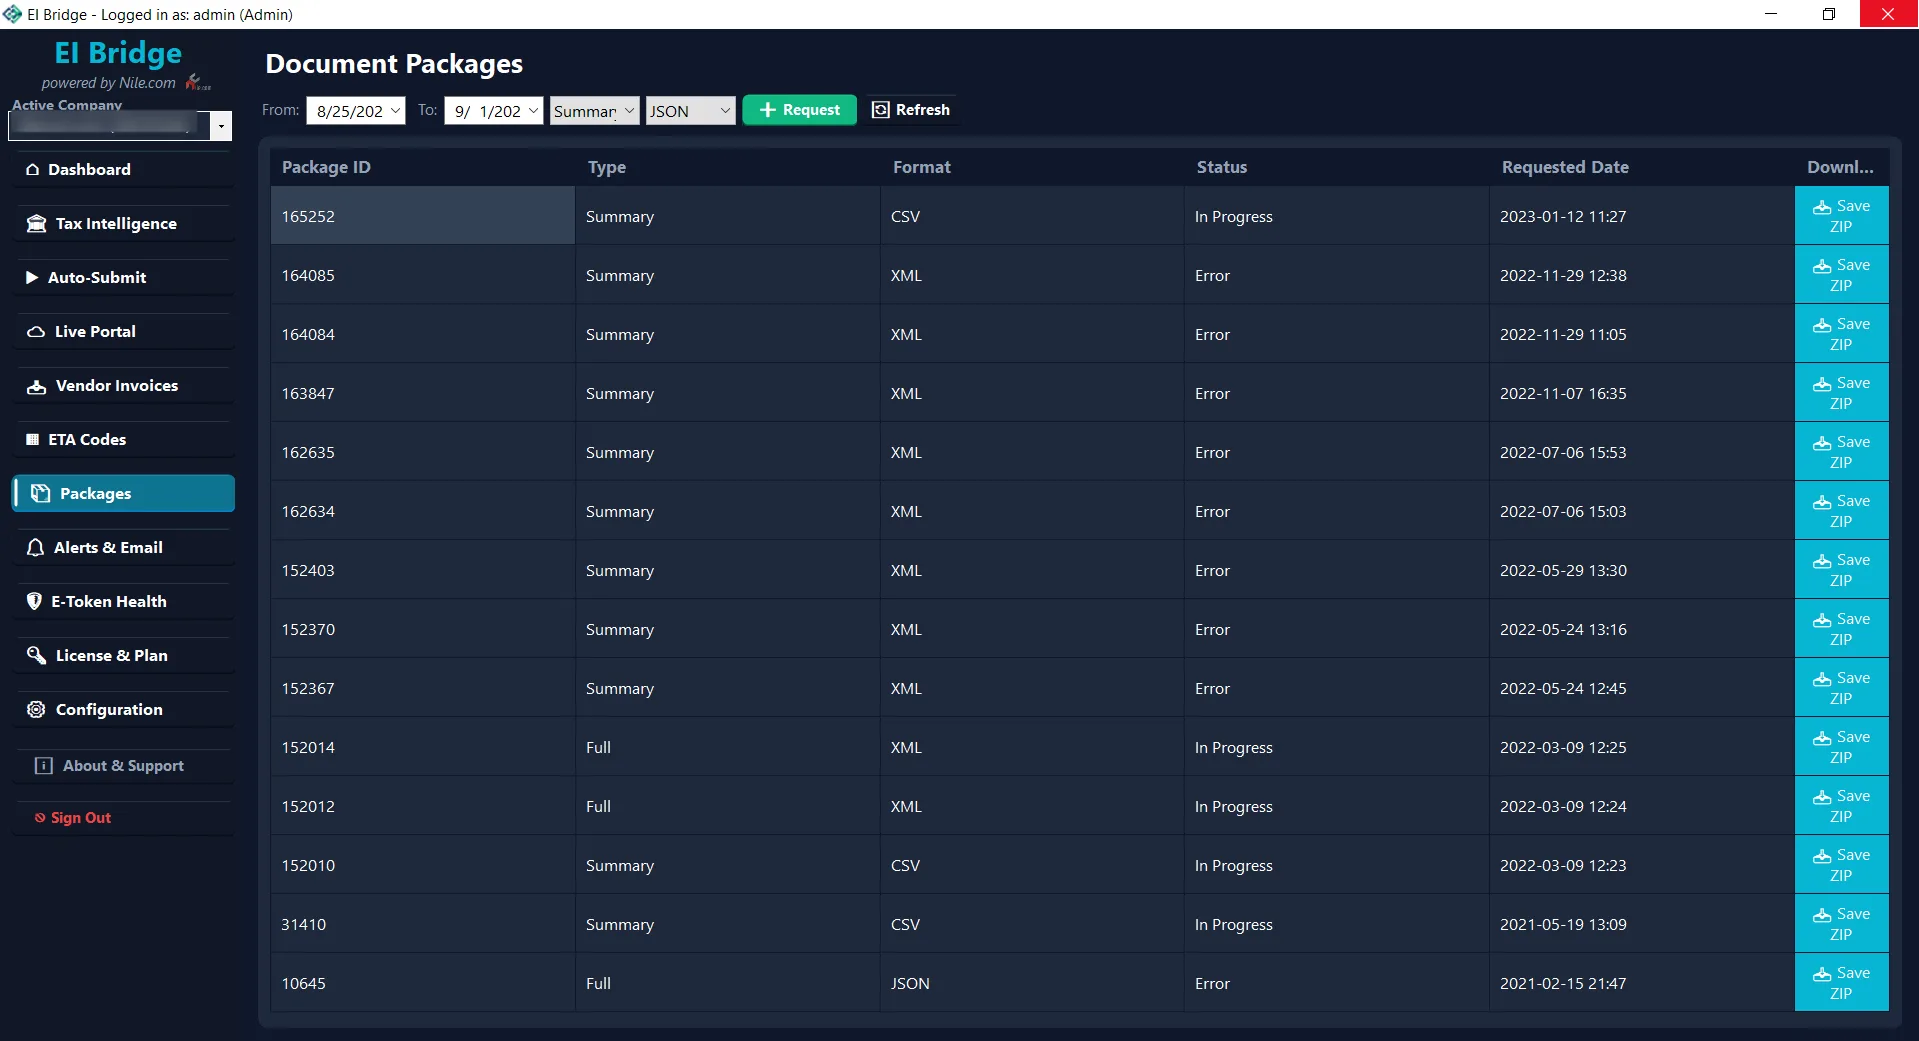This screenshot has height=1041, width=1919.
Task: Click the Configuration gear icon
Action: [36, 710]
